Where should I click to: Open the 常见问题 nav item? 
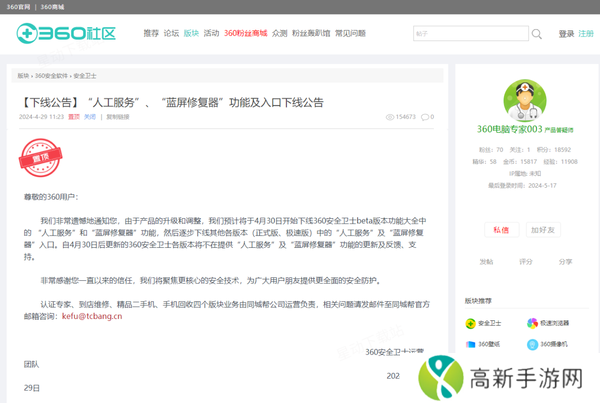(x=351, y=33)
